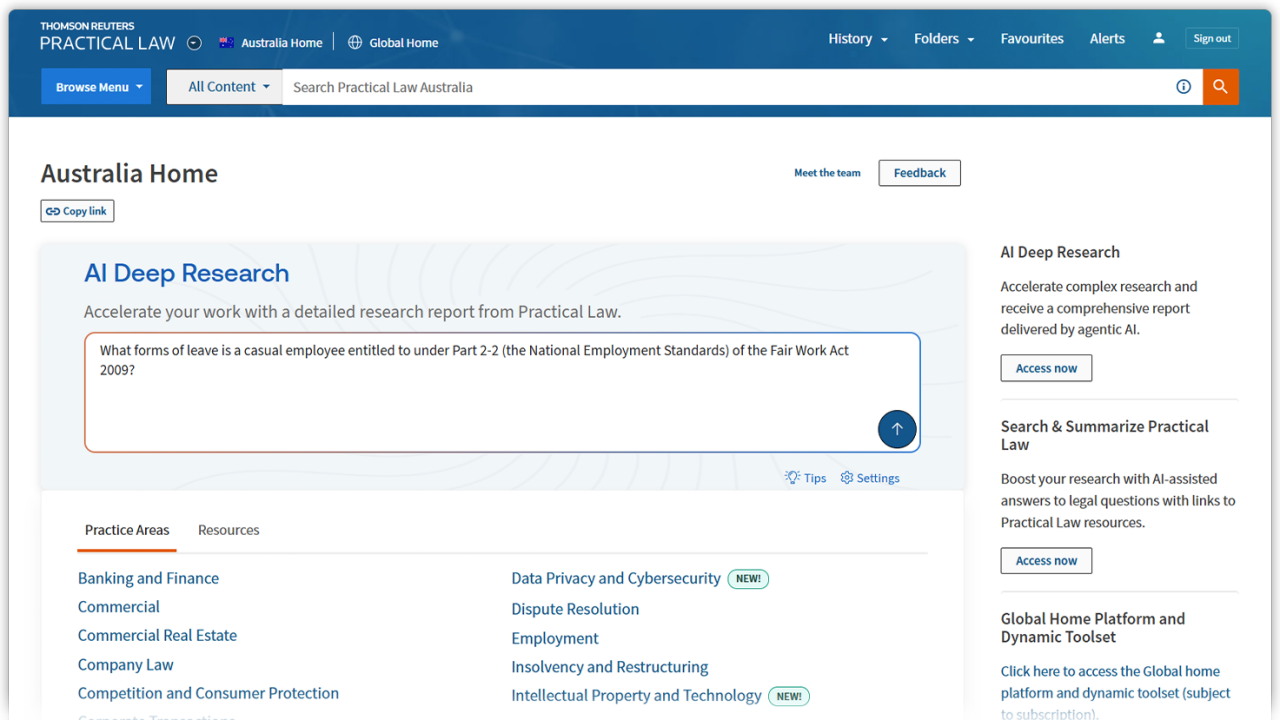This screenshot has width=1280, height=720.
Task: Open Employment practice area
Action: (555, 638)
